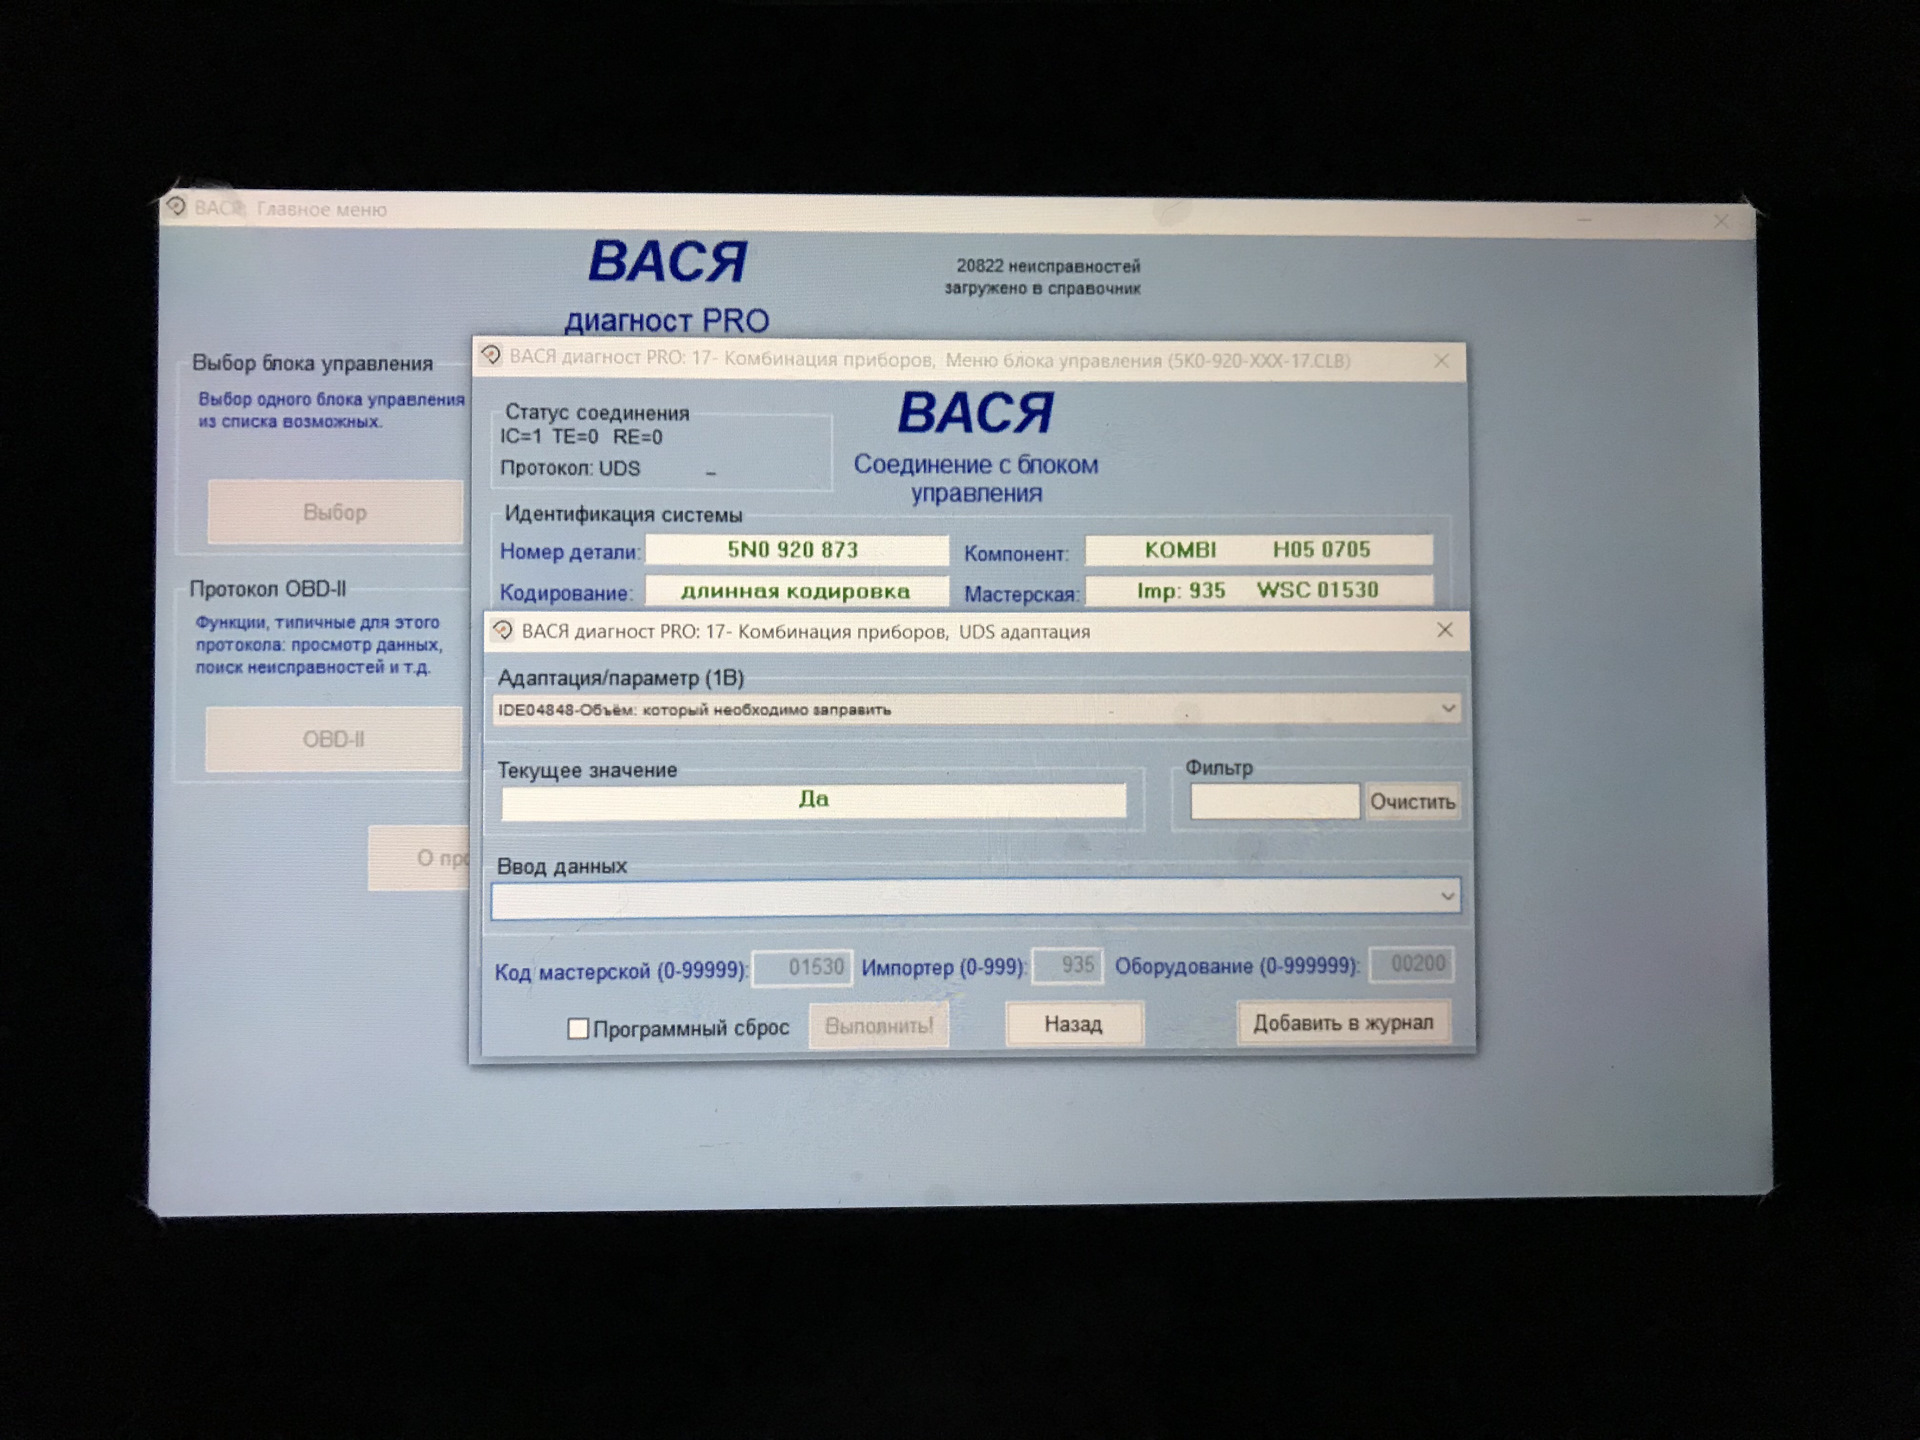The height and width of the screenshot is (1440, 1920).
Task: Click the app icon in UDS adaptation title bar
Action: point(503,630)
